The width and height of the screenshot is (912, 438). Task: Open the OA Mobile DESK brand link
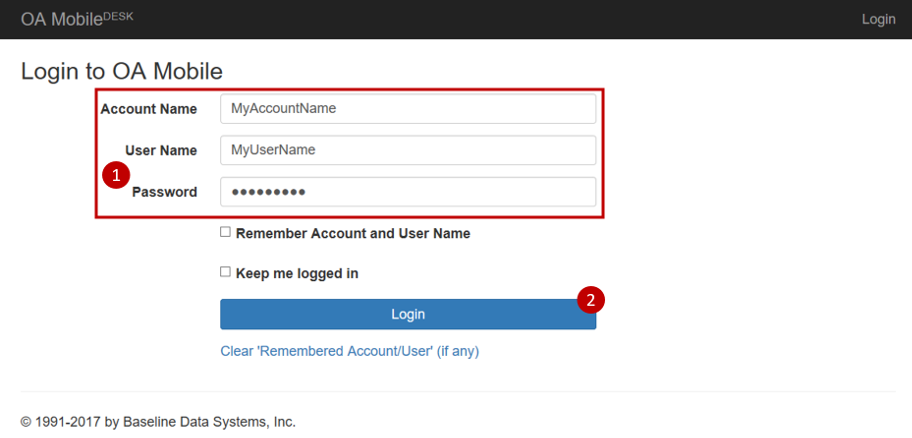[77, 19]
